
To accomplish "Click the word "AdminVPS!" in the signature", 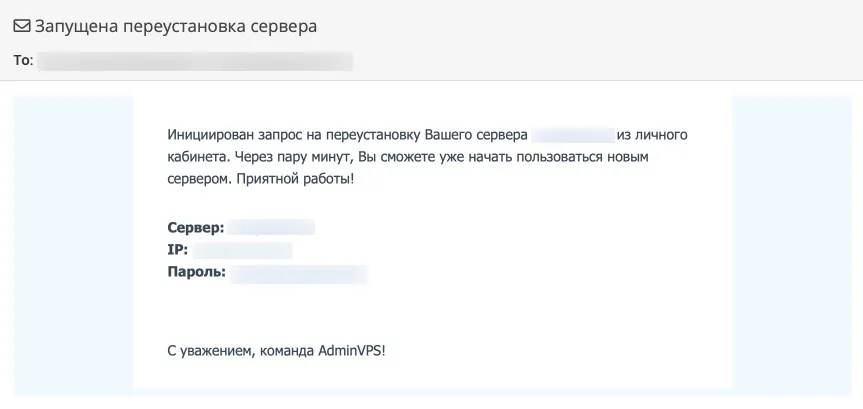I will [352, 350].
